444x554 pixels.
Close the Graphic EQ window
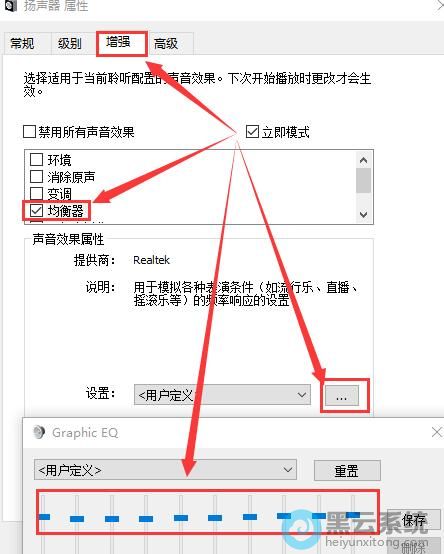pyautogui.click(x=437, y=432)
